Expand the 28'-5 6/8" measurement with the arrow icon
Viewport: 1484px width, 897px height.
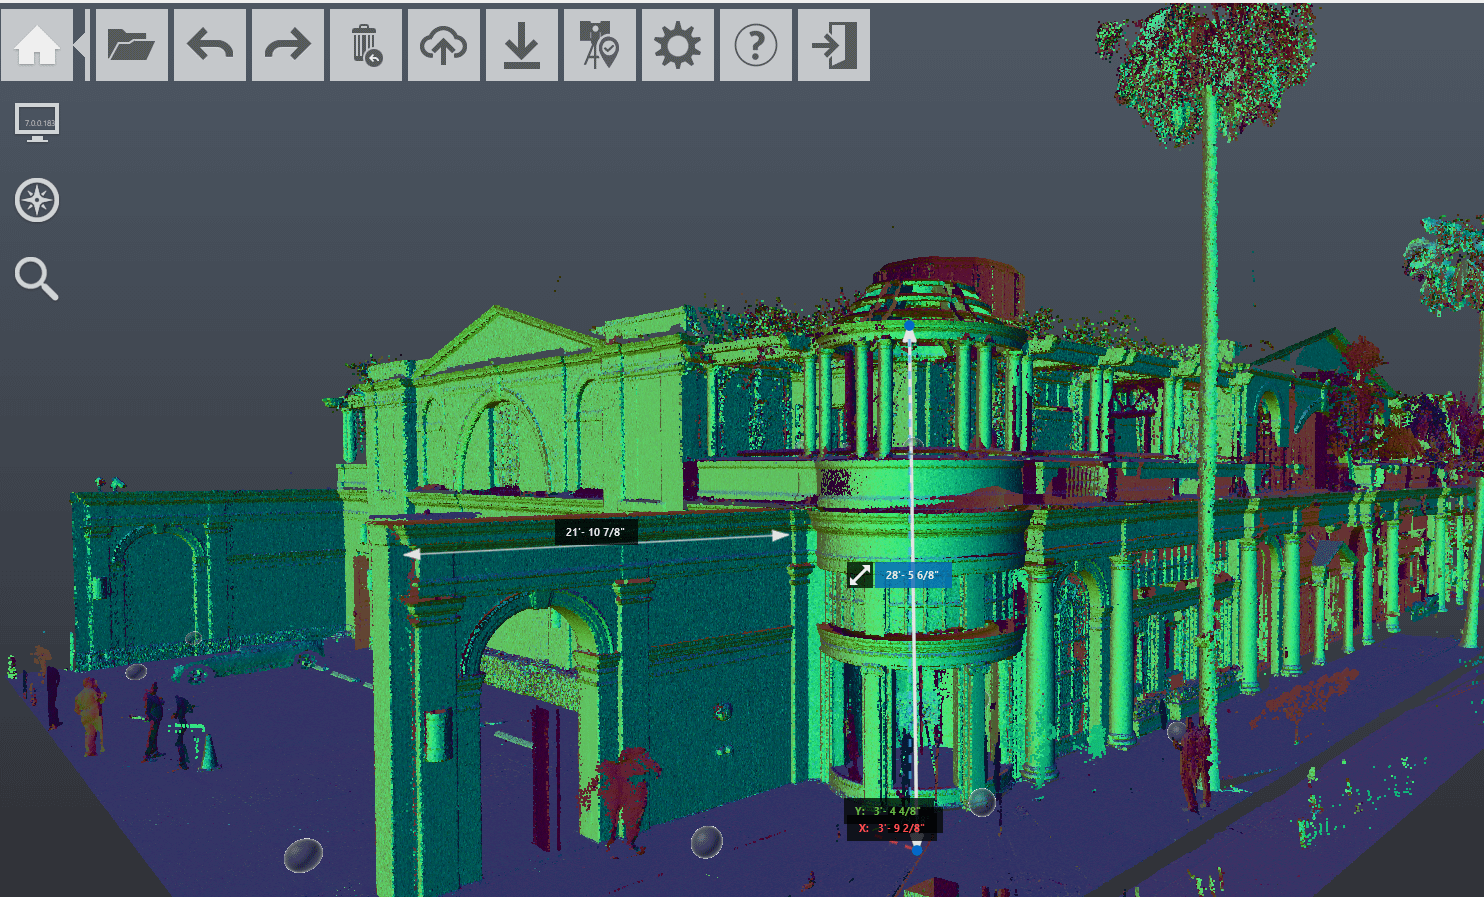tap(860, 575)
